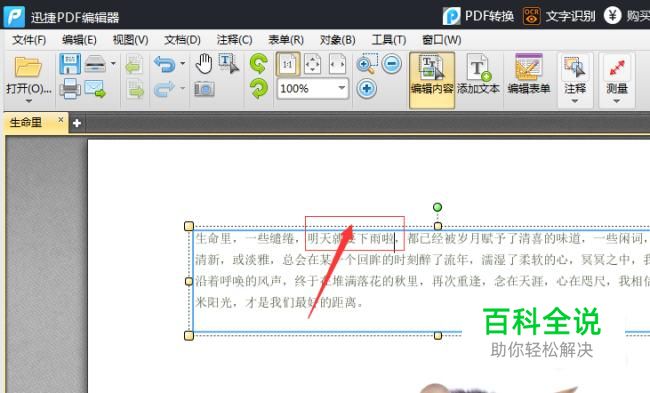Screen dimensions: 650x393
Task: Click the top-center handle of text box
Action: click(438, 226)
